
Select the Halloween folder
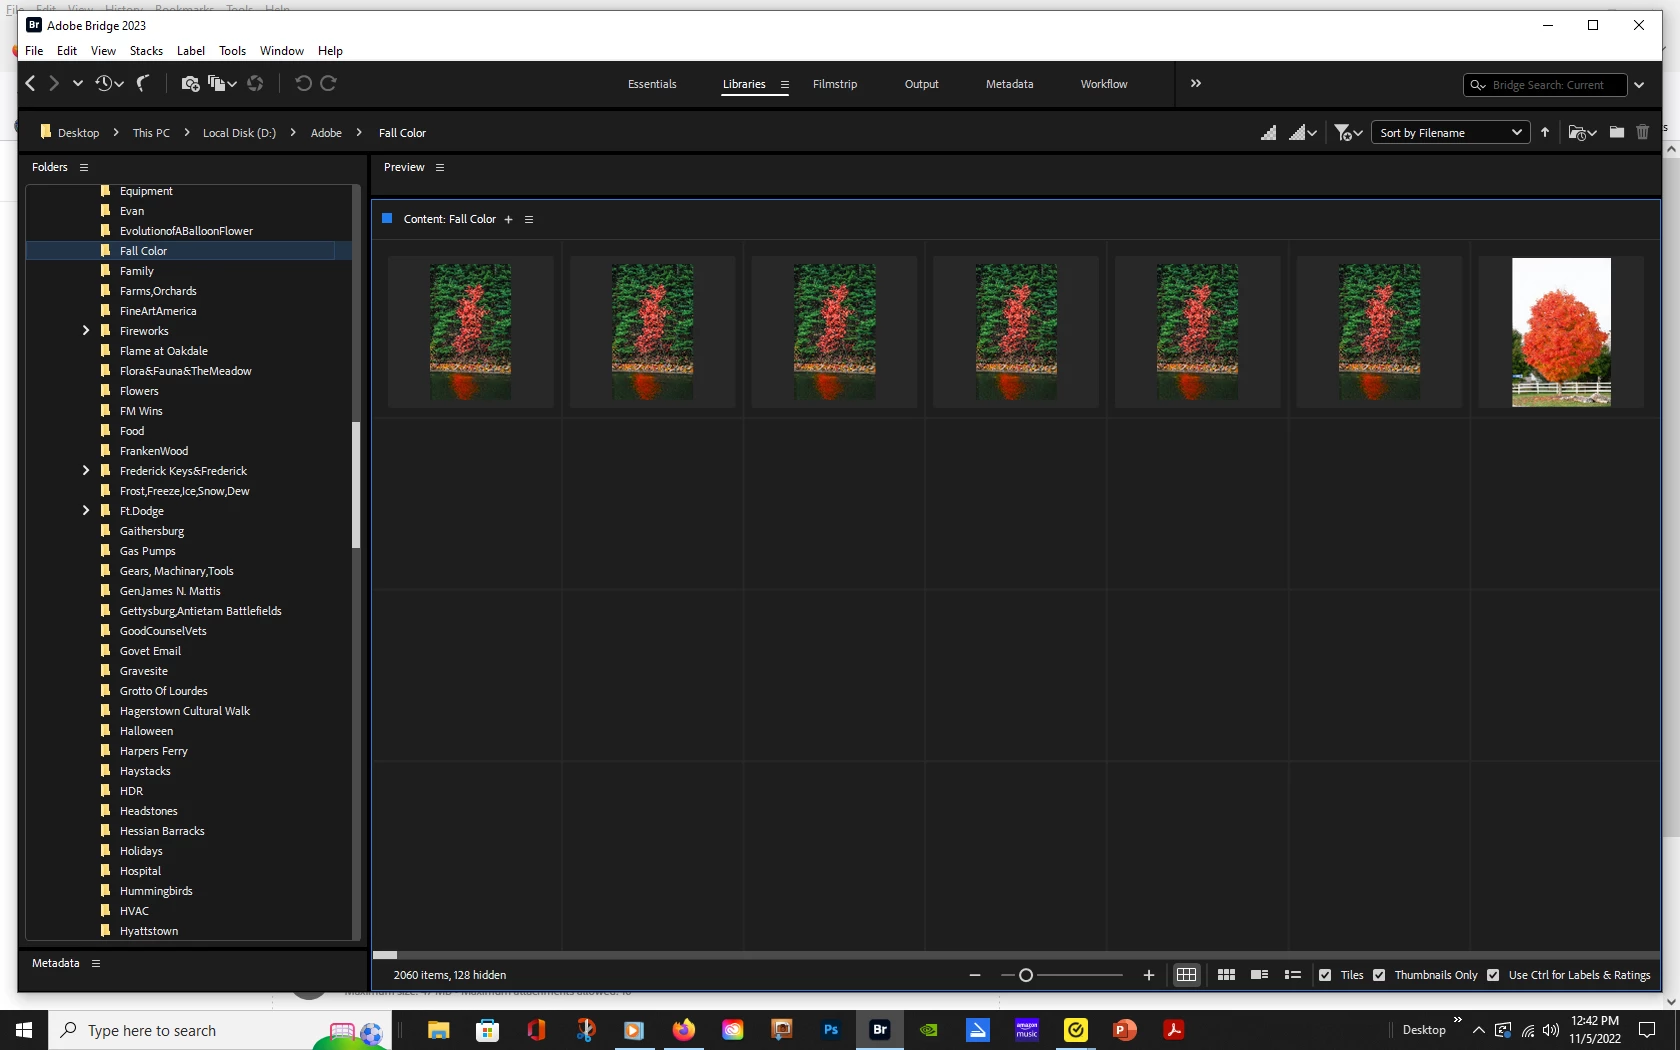[x=146, y=731]
